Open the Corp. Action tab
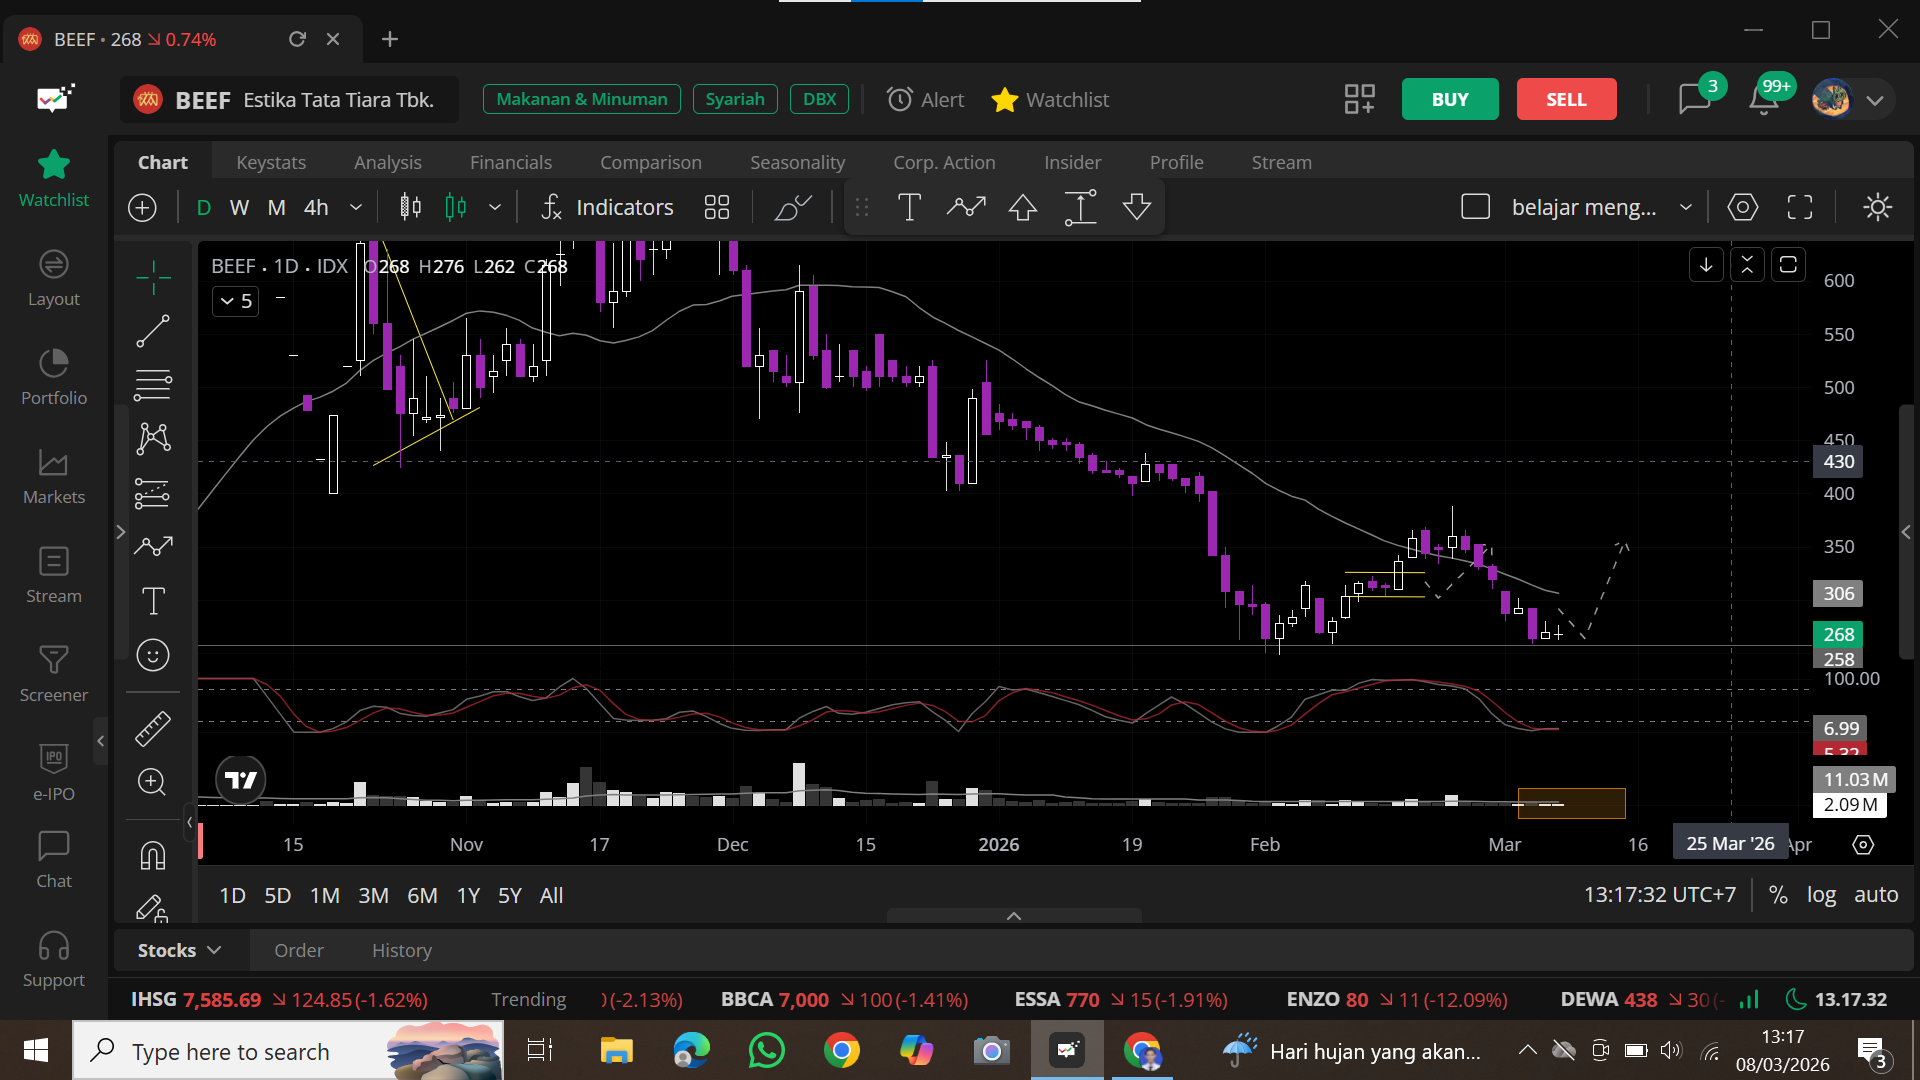Image resolution: width=1920 pixels, height=1080 pixels. 943,162
